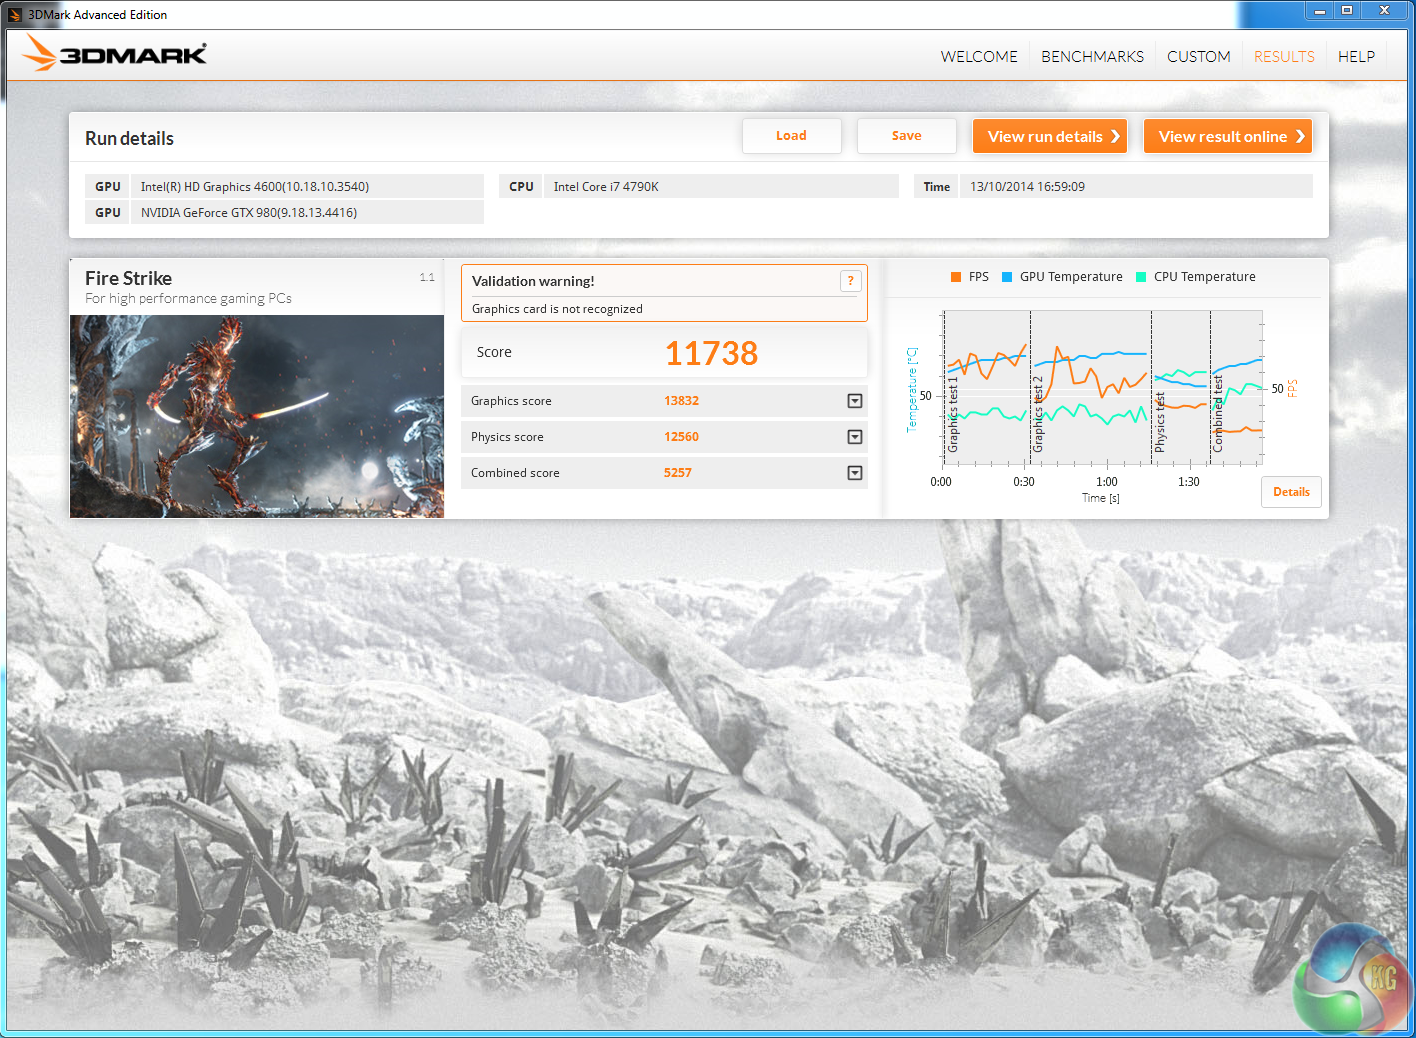Open the HELP tab
This screenshot has height=1038, width=1416.
1356,57
